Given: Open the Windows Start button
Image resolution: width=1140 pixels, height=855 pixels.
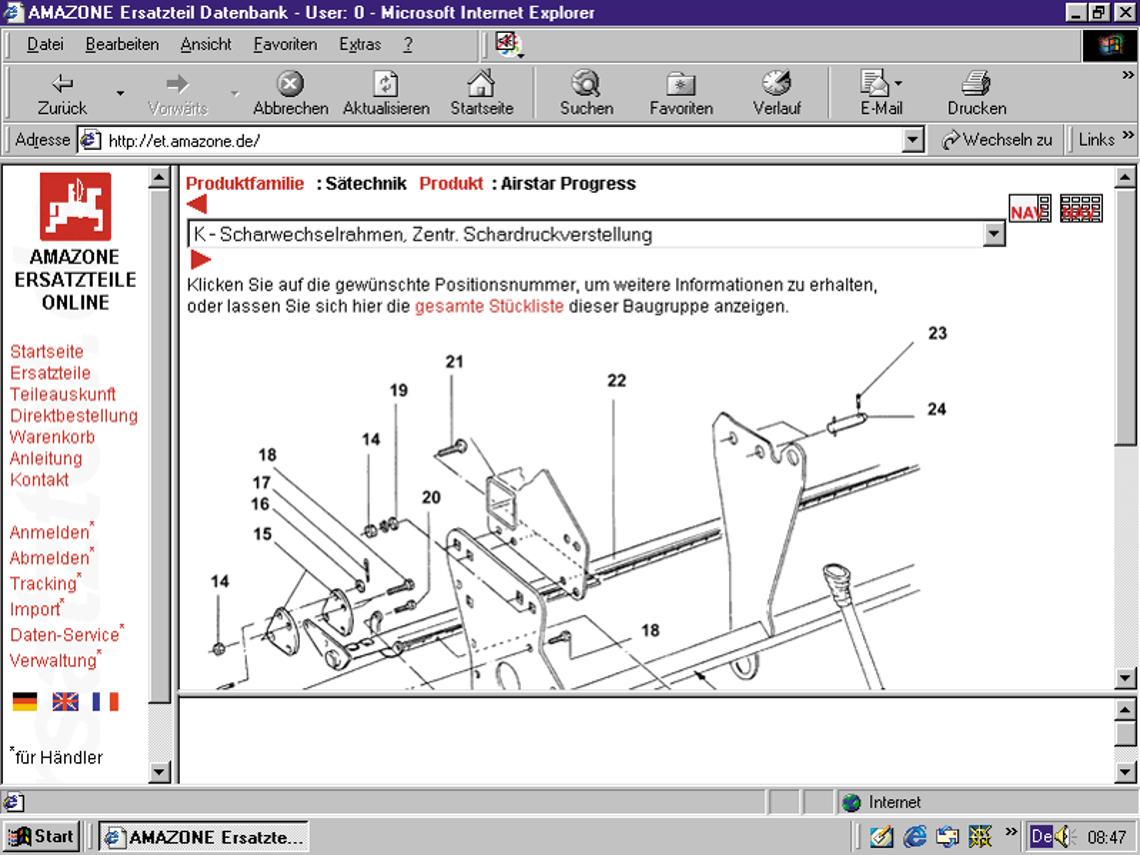Looking at the screenshot, I should pos(41,837).
